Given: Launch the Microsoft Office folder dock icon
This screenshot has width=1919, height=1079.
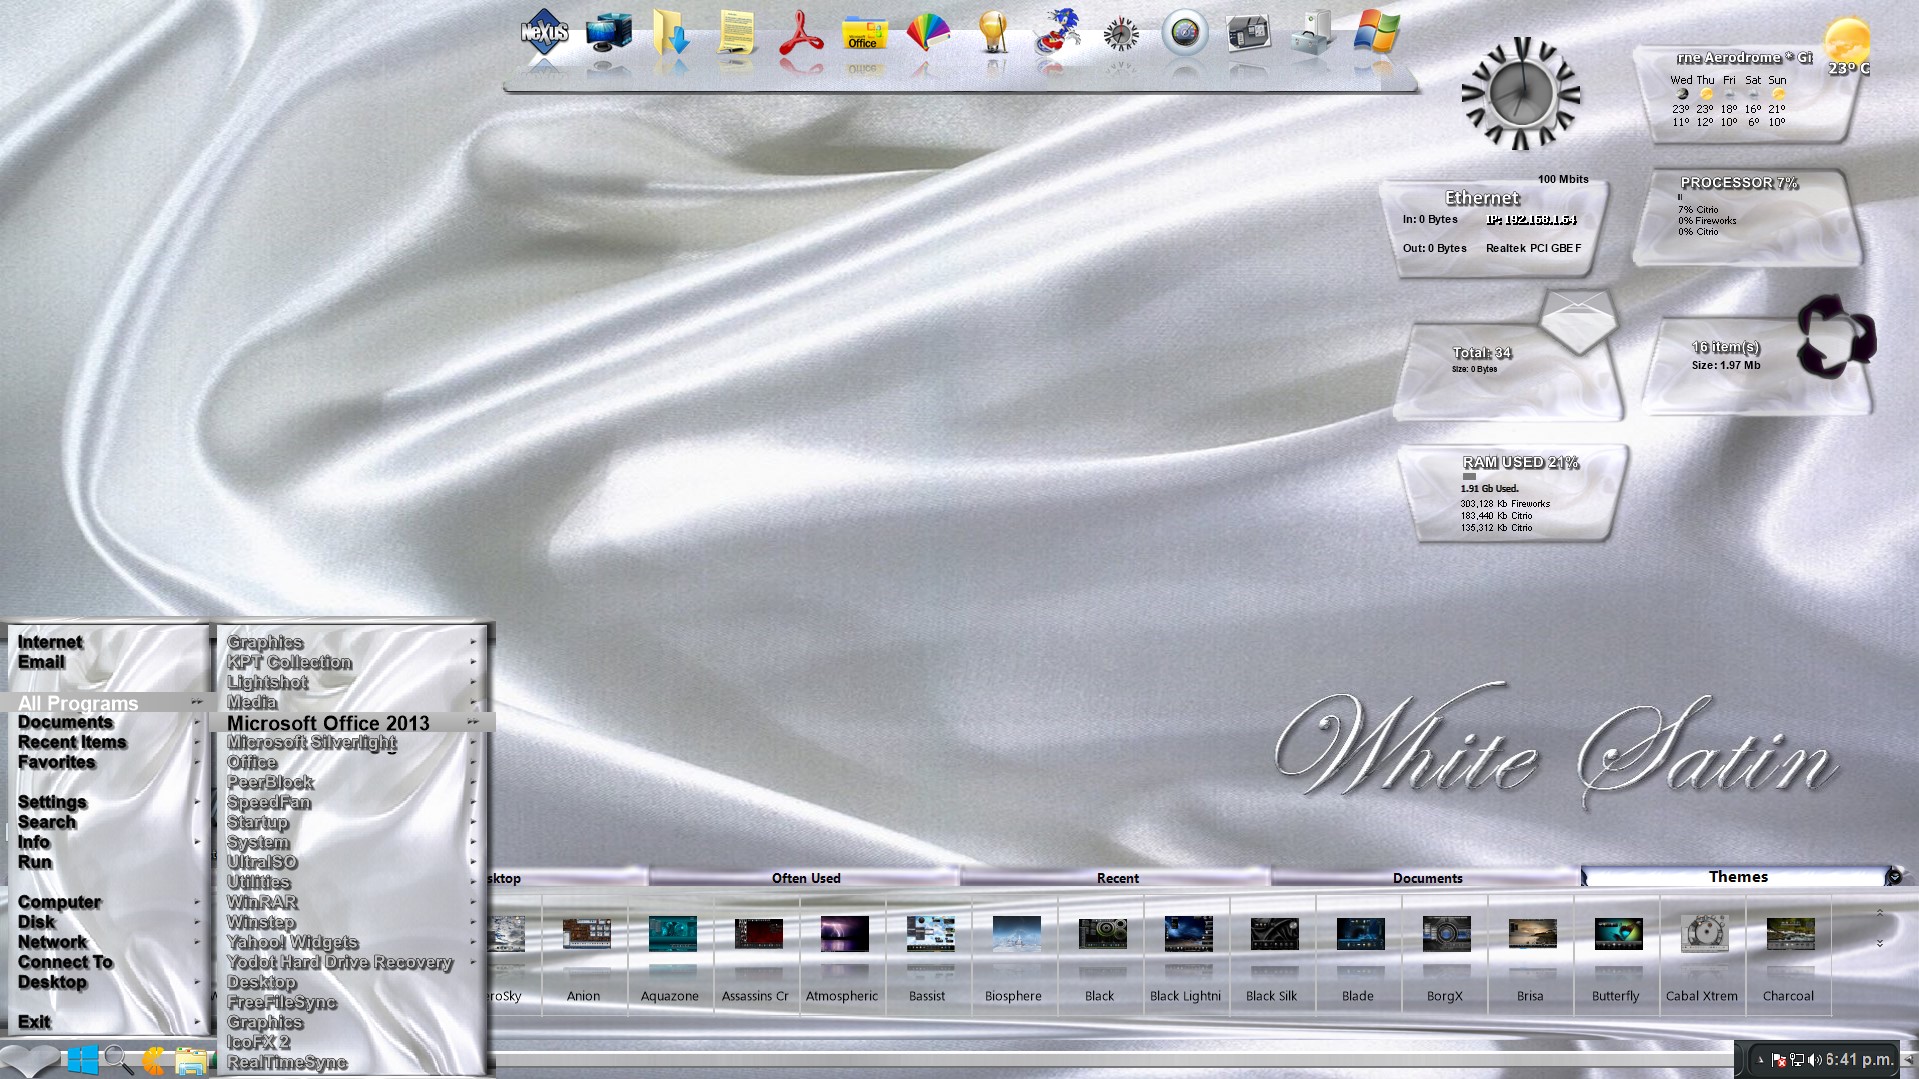Looking at the screenshot, I should pos(864,34).
